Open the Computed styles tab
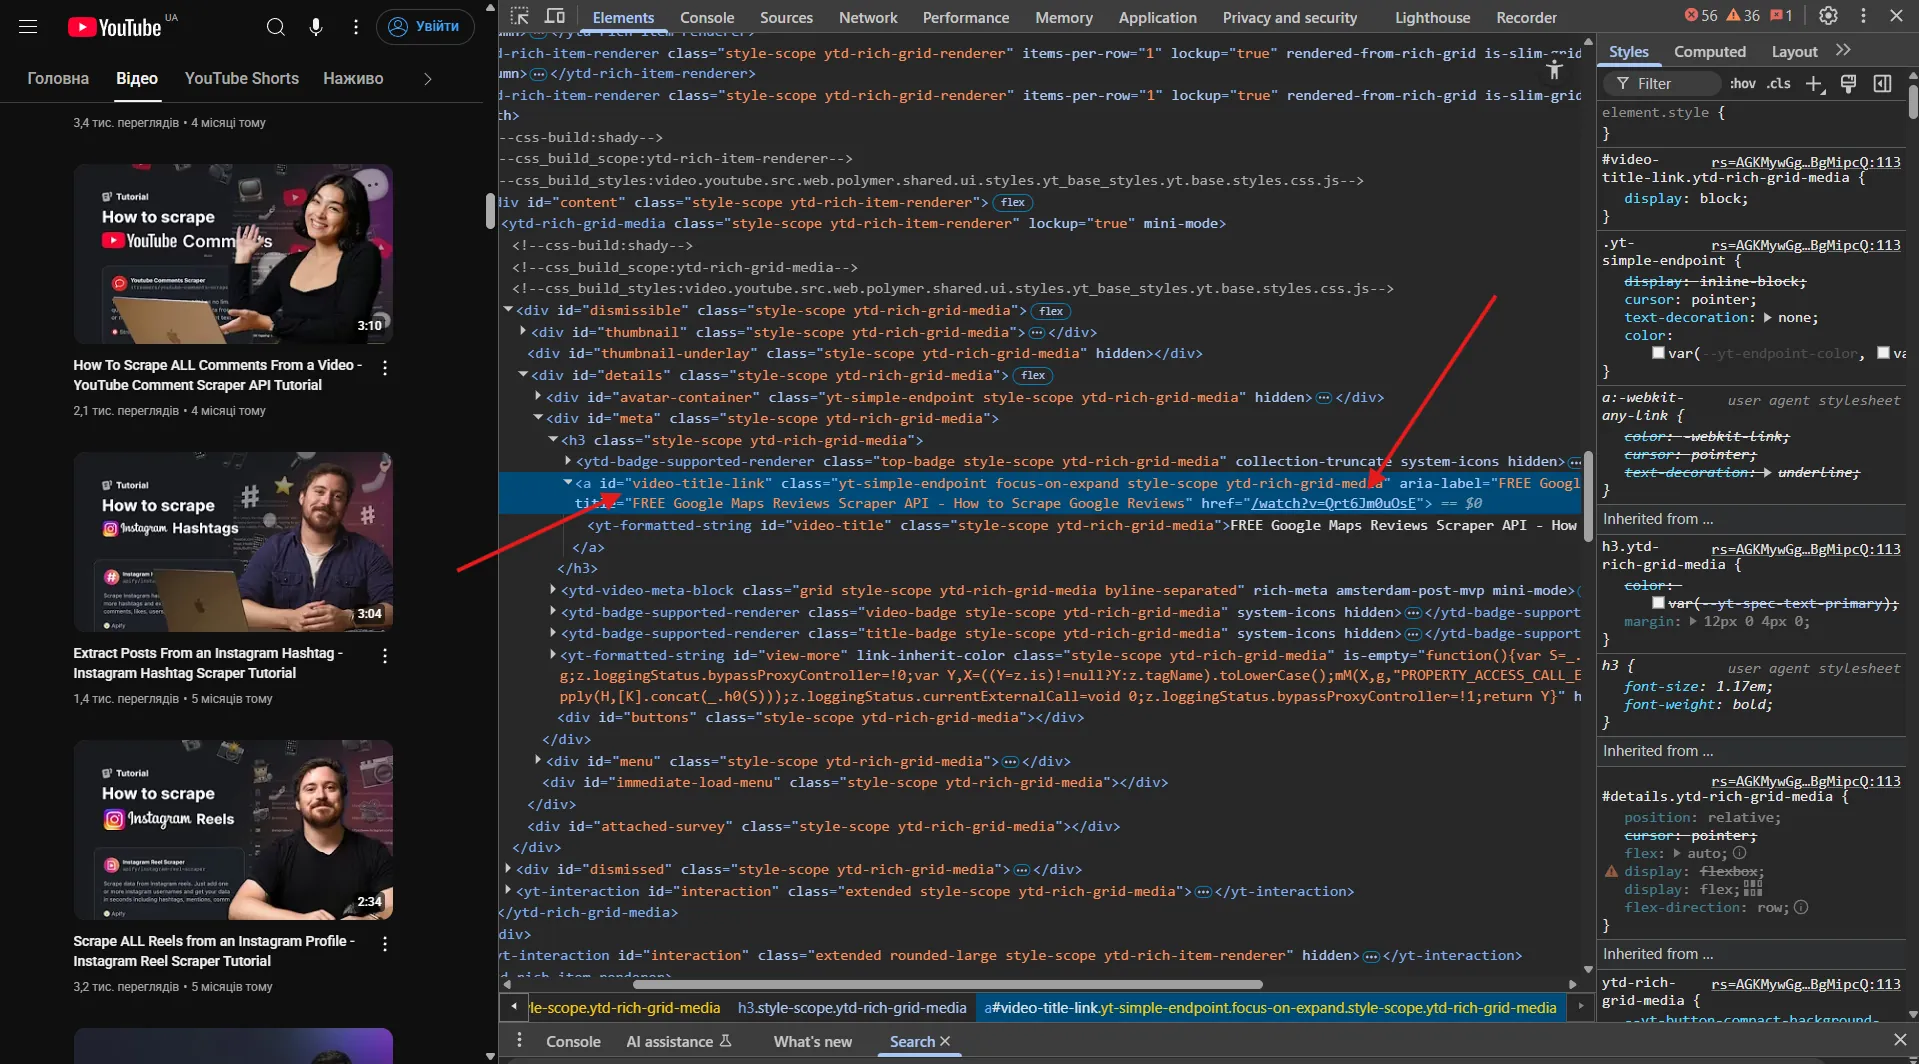Screen dimensions: 1919x1064 click(1709, 52)
